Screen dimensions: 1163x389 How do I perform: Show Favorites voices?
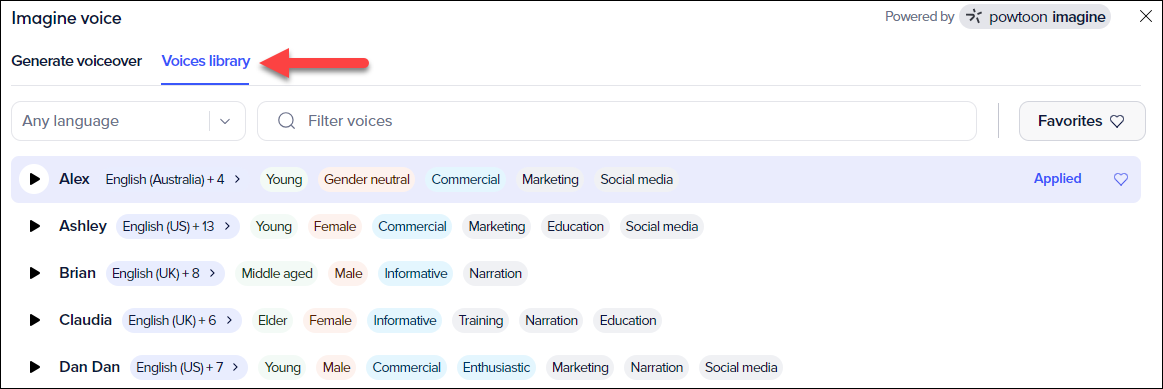(x=1082, y=121)
